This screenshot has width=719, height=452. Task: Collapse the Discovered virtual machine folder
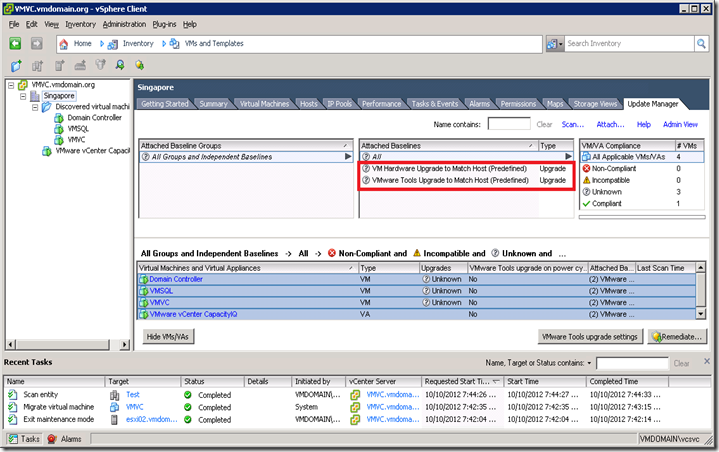coord(35,107)
